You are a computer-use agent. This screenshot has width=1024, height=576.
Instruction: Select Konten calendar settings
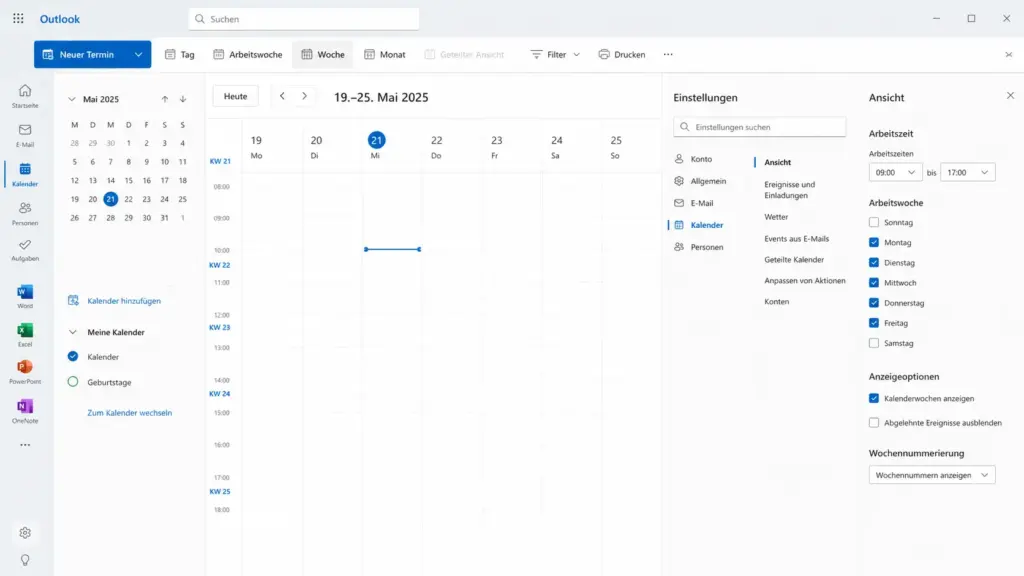pyautogui.click(x=776, y=302)
